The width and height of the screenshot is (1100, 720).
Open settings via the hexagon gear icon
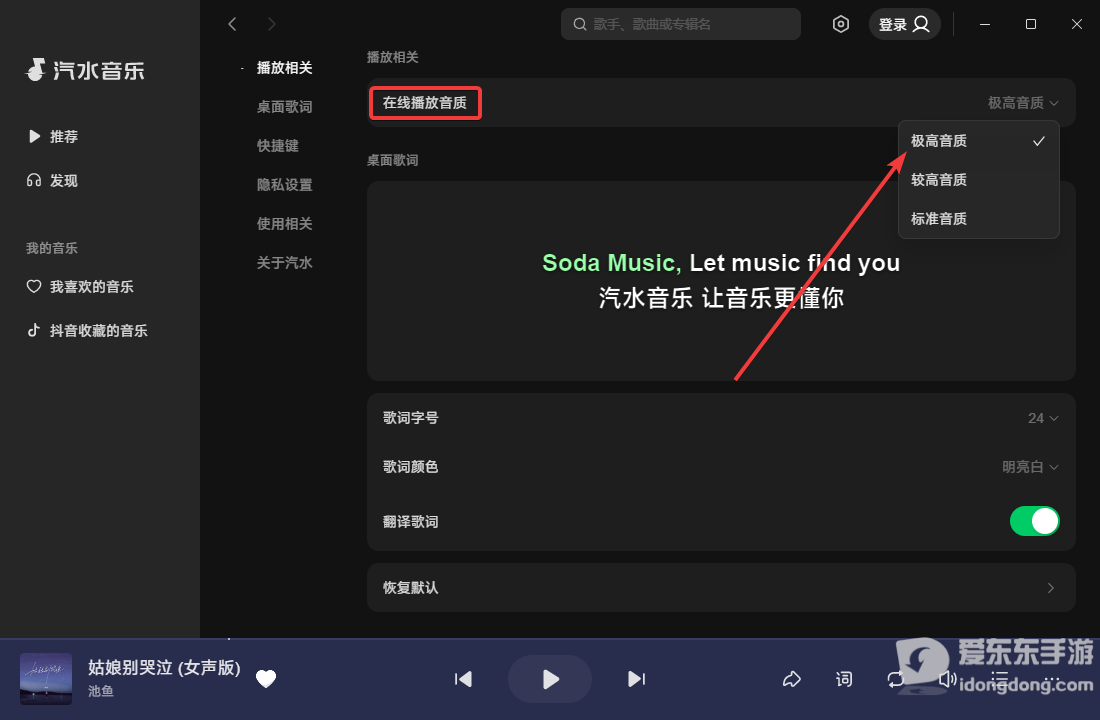click(x=840, y=24)
